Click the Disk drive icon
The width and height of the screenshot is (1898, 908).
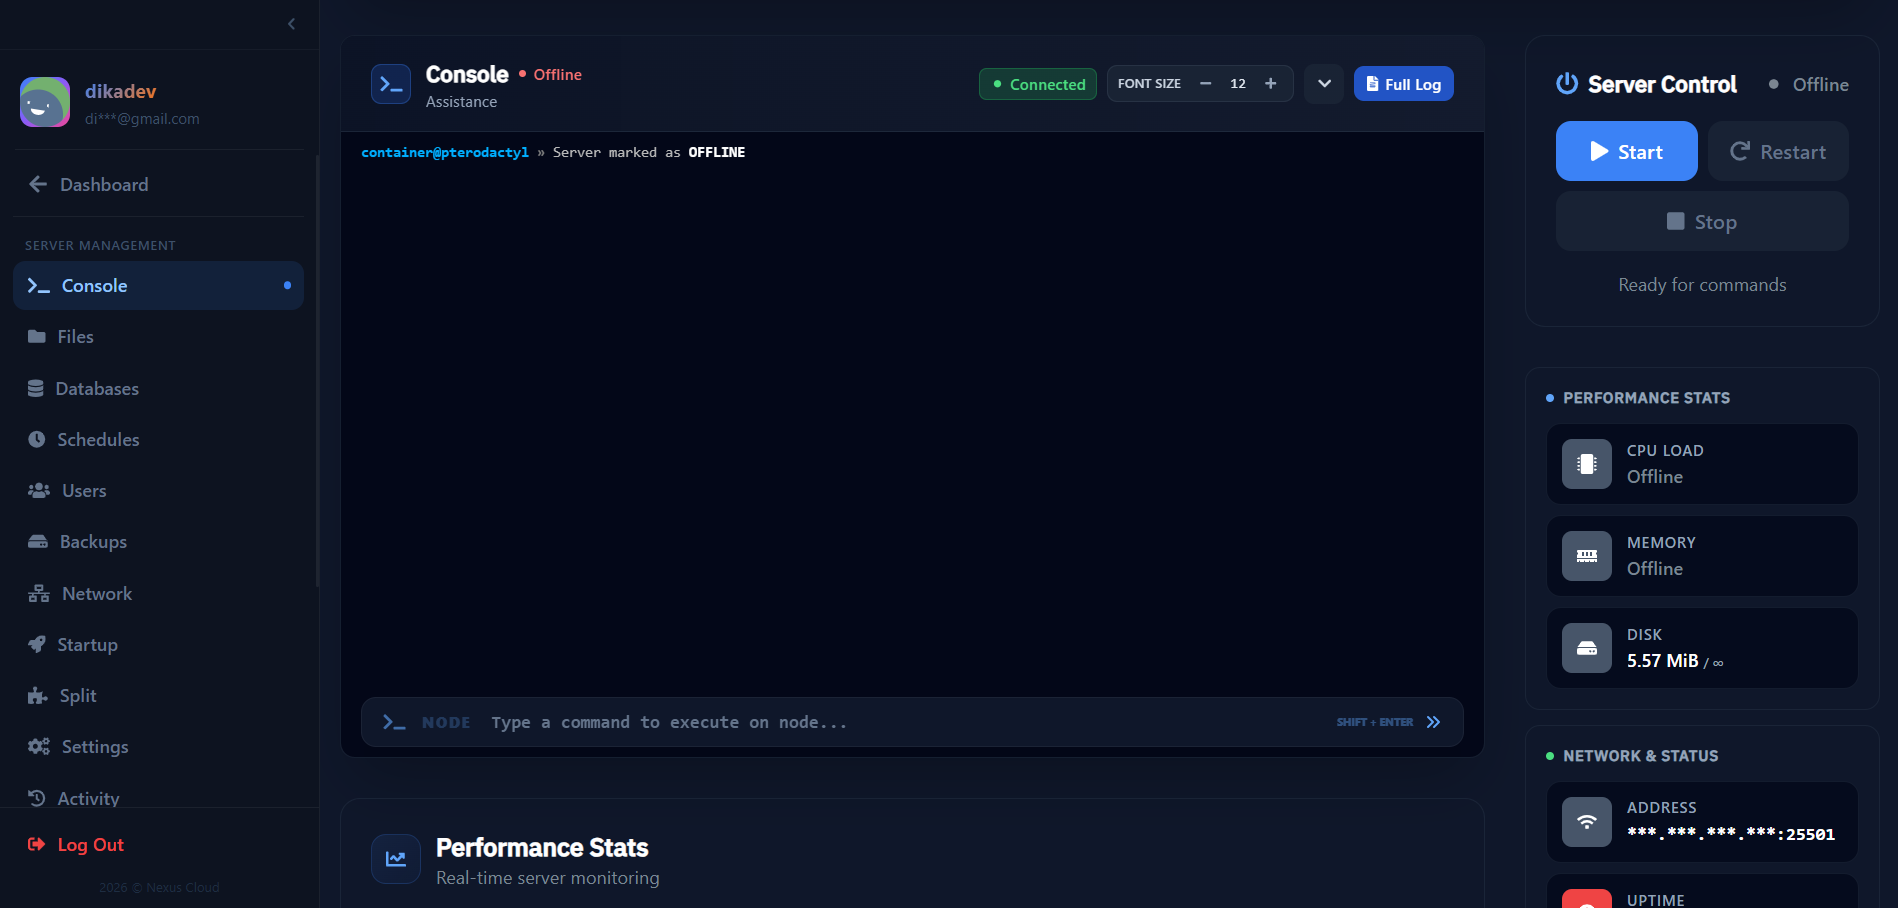click(1587, 648)
